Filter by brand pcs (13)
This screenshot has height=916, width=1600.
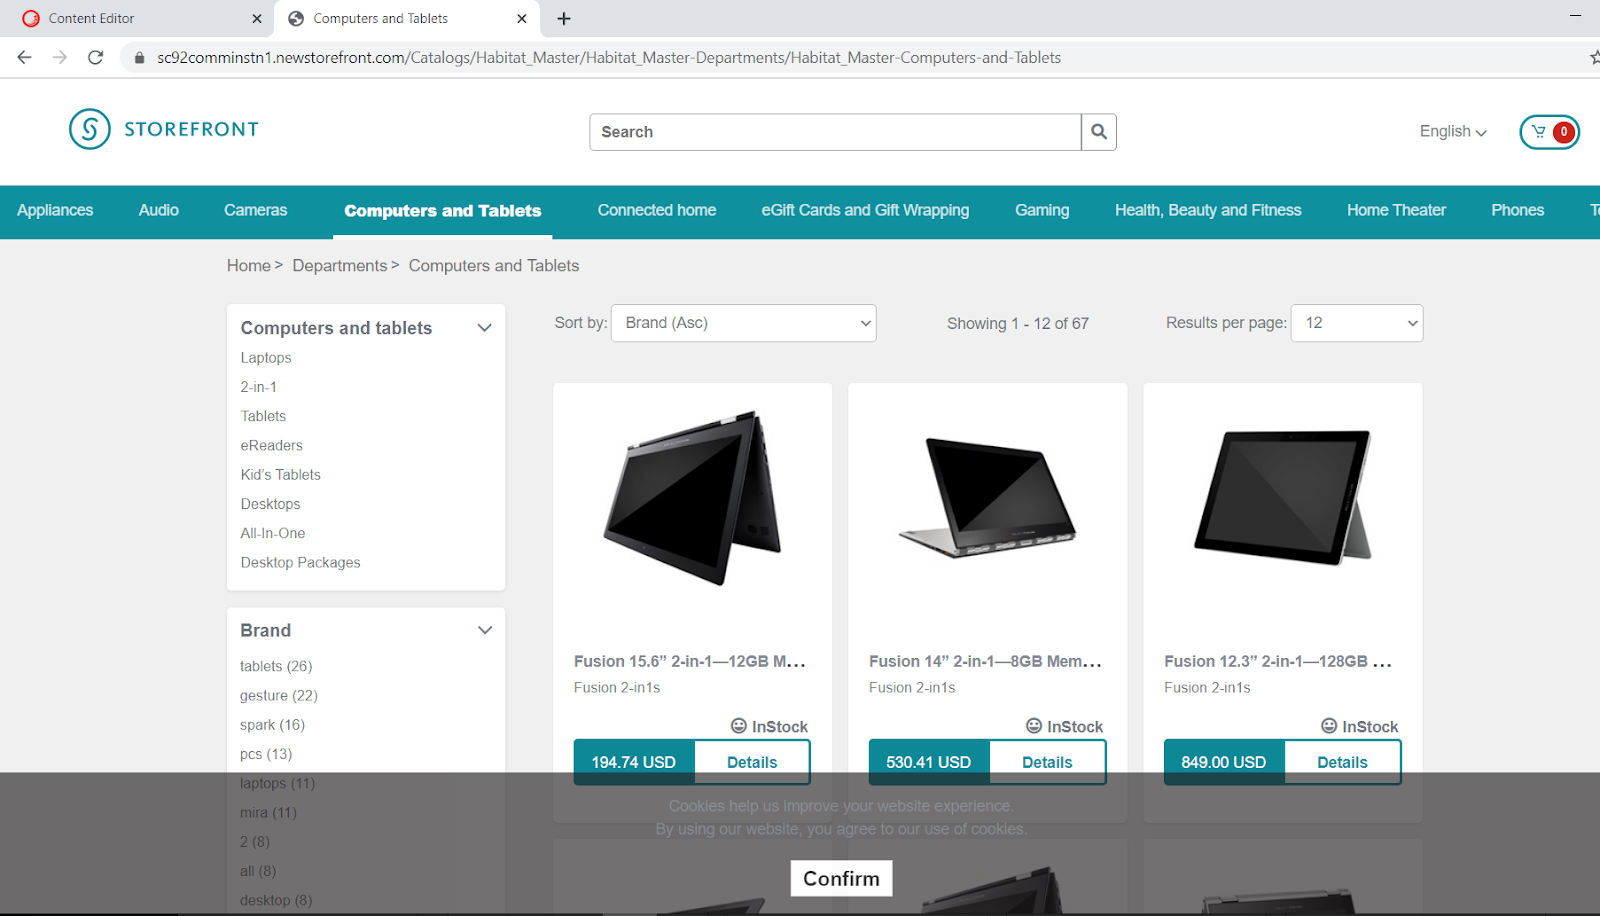click(266, 754)
